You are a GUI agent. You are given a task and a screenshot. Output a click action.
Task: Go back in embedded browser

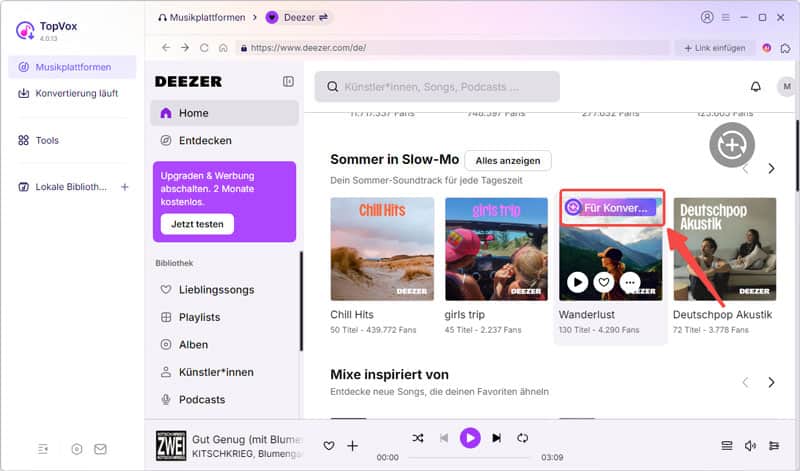point(166,47)
